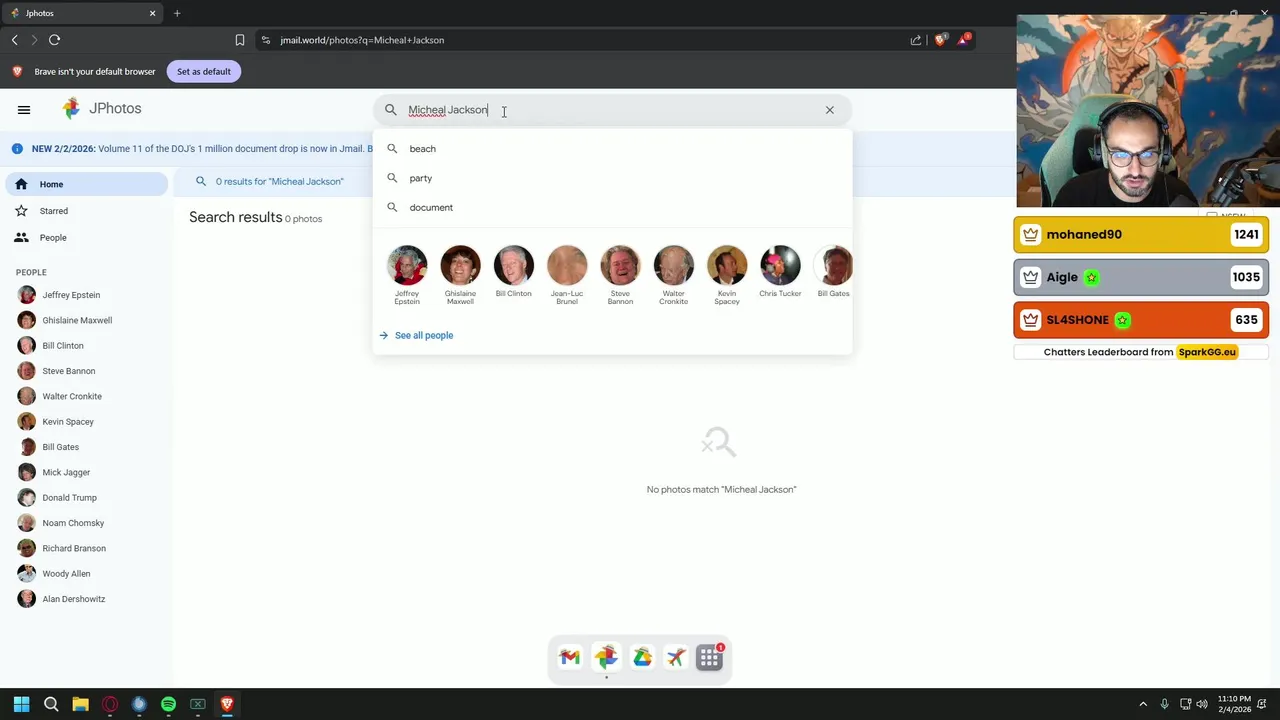Click '0 results for Micheal Jackson' chip
The image size is (1280, 720).
point(270,181)
